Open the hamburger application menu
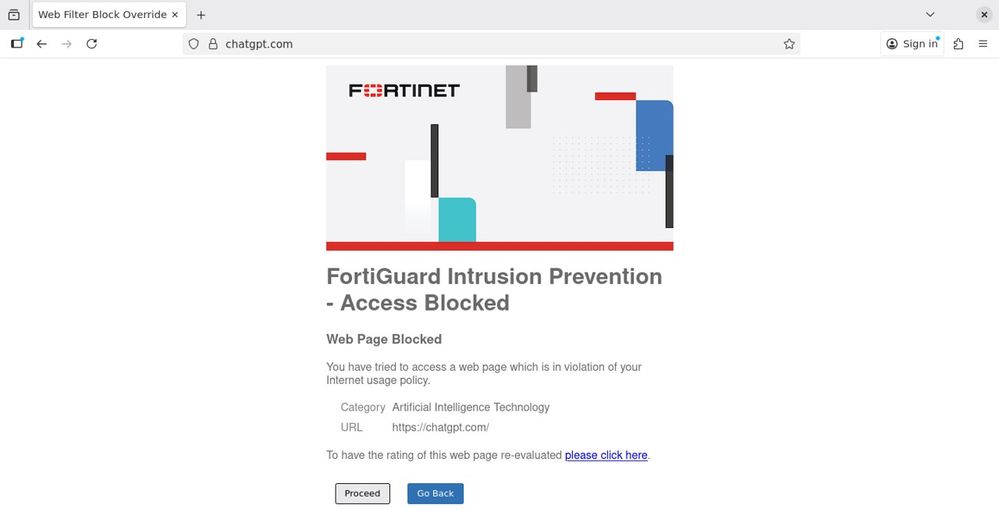Image resolution: width=999 pixels, height=509 pixels. tap(983, 44)
